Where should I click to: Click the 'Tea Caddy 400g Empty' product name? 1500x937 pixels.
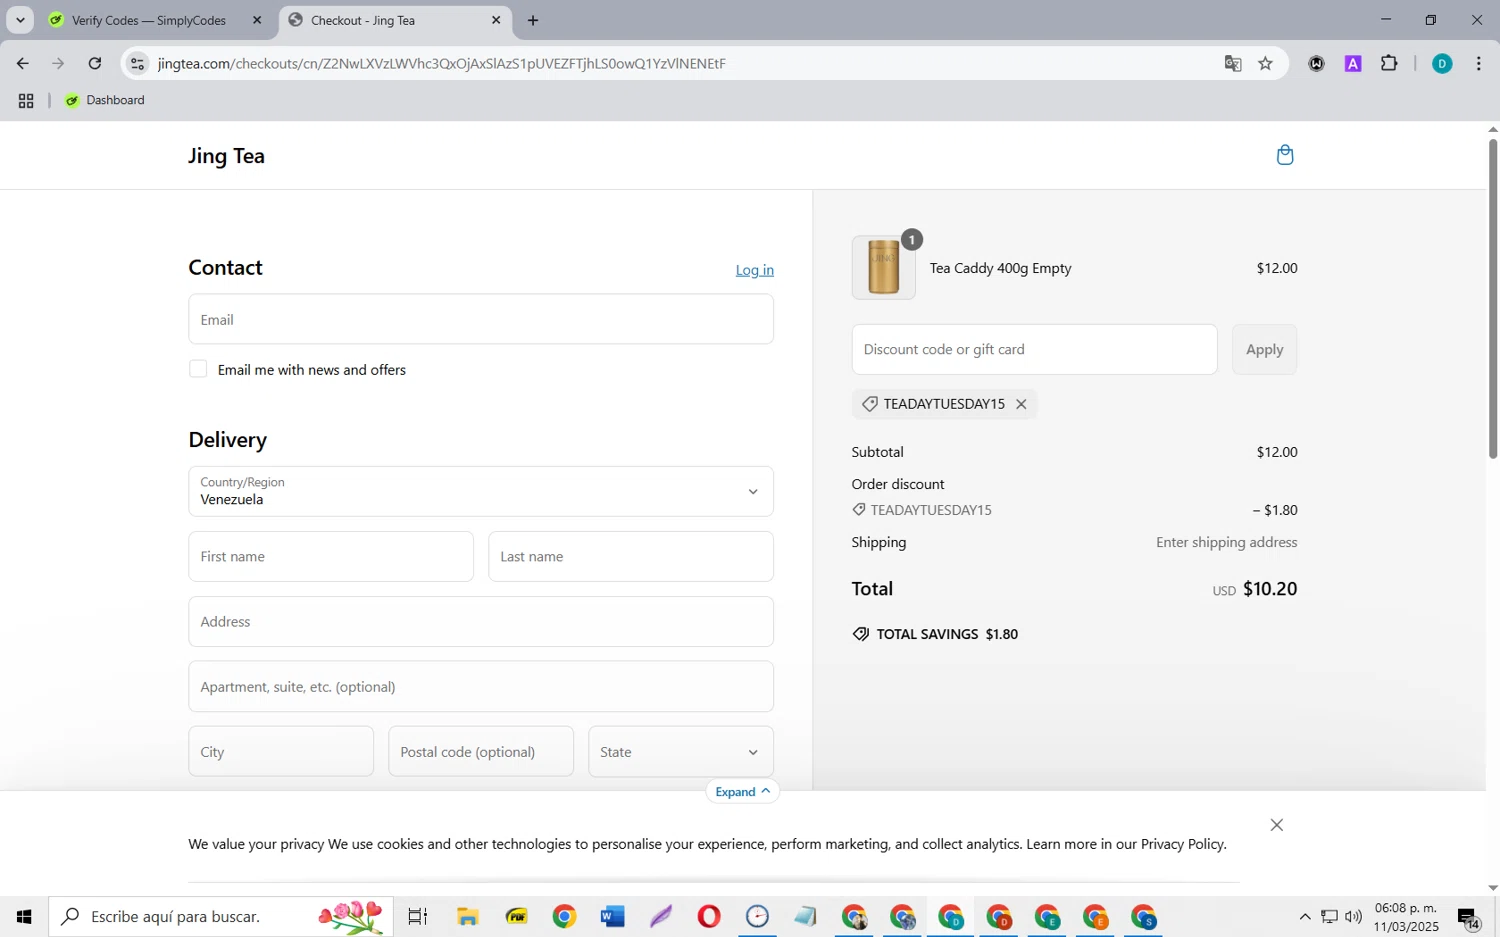point(1001,268)
